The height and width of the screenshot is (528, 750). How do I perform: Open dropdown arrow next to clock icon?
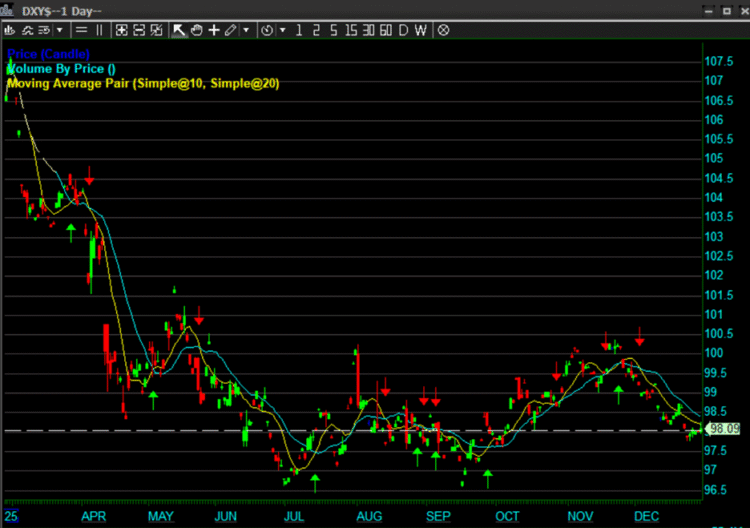point(283,30)
